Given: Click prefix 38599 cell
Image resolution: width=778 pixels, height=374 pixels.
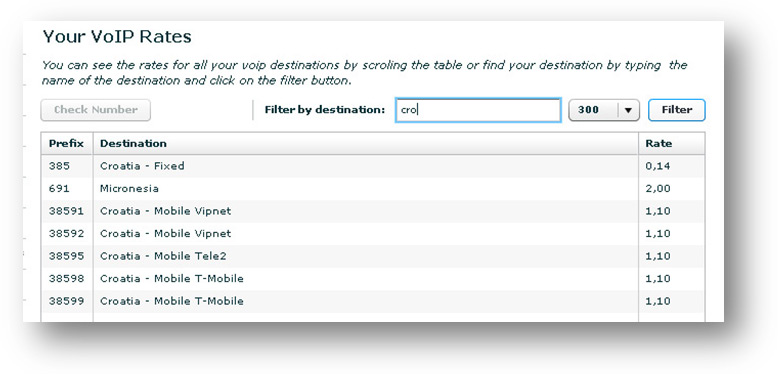Looking at the screenshot, I should 66,301.
